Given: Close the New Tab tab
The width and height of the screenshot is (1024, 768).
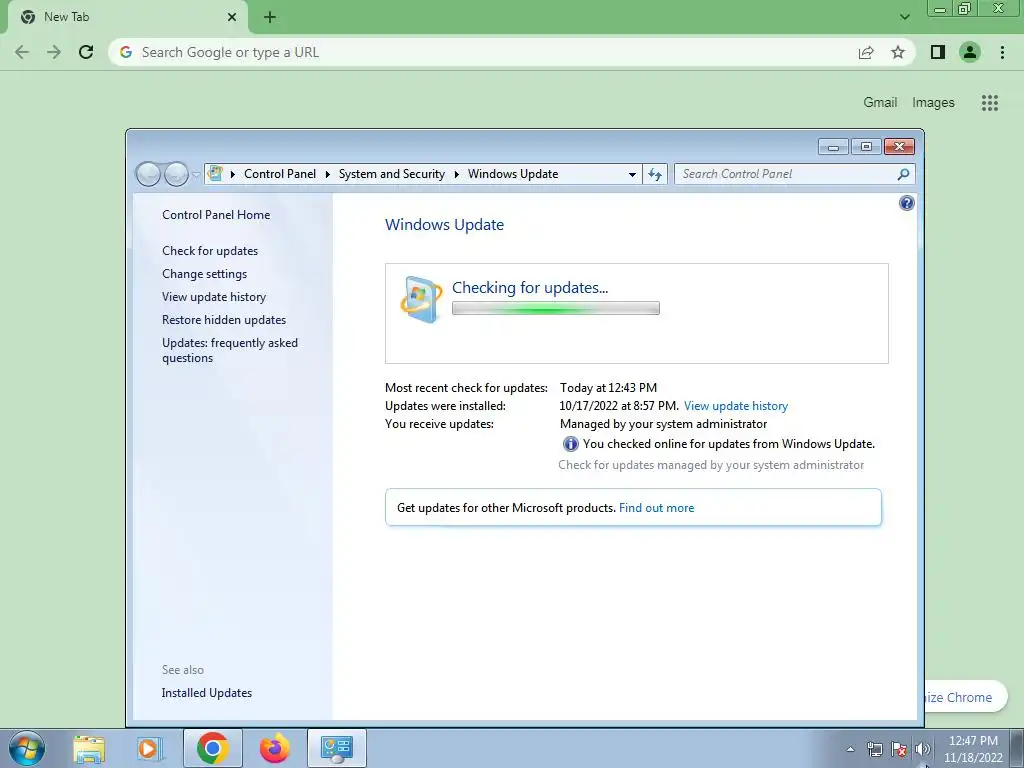Looking at the screenshot, I should (x=232, y=17).
